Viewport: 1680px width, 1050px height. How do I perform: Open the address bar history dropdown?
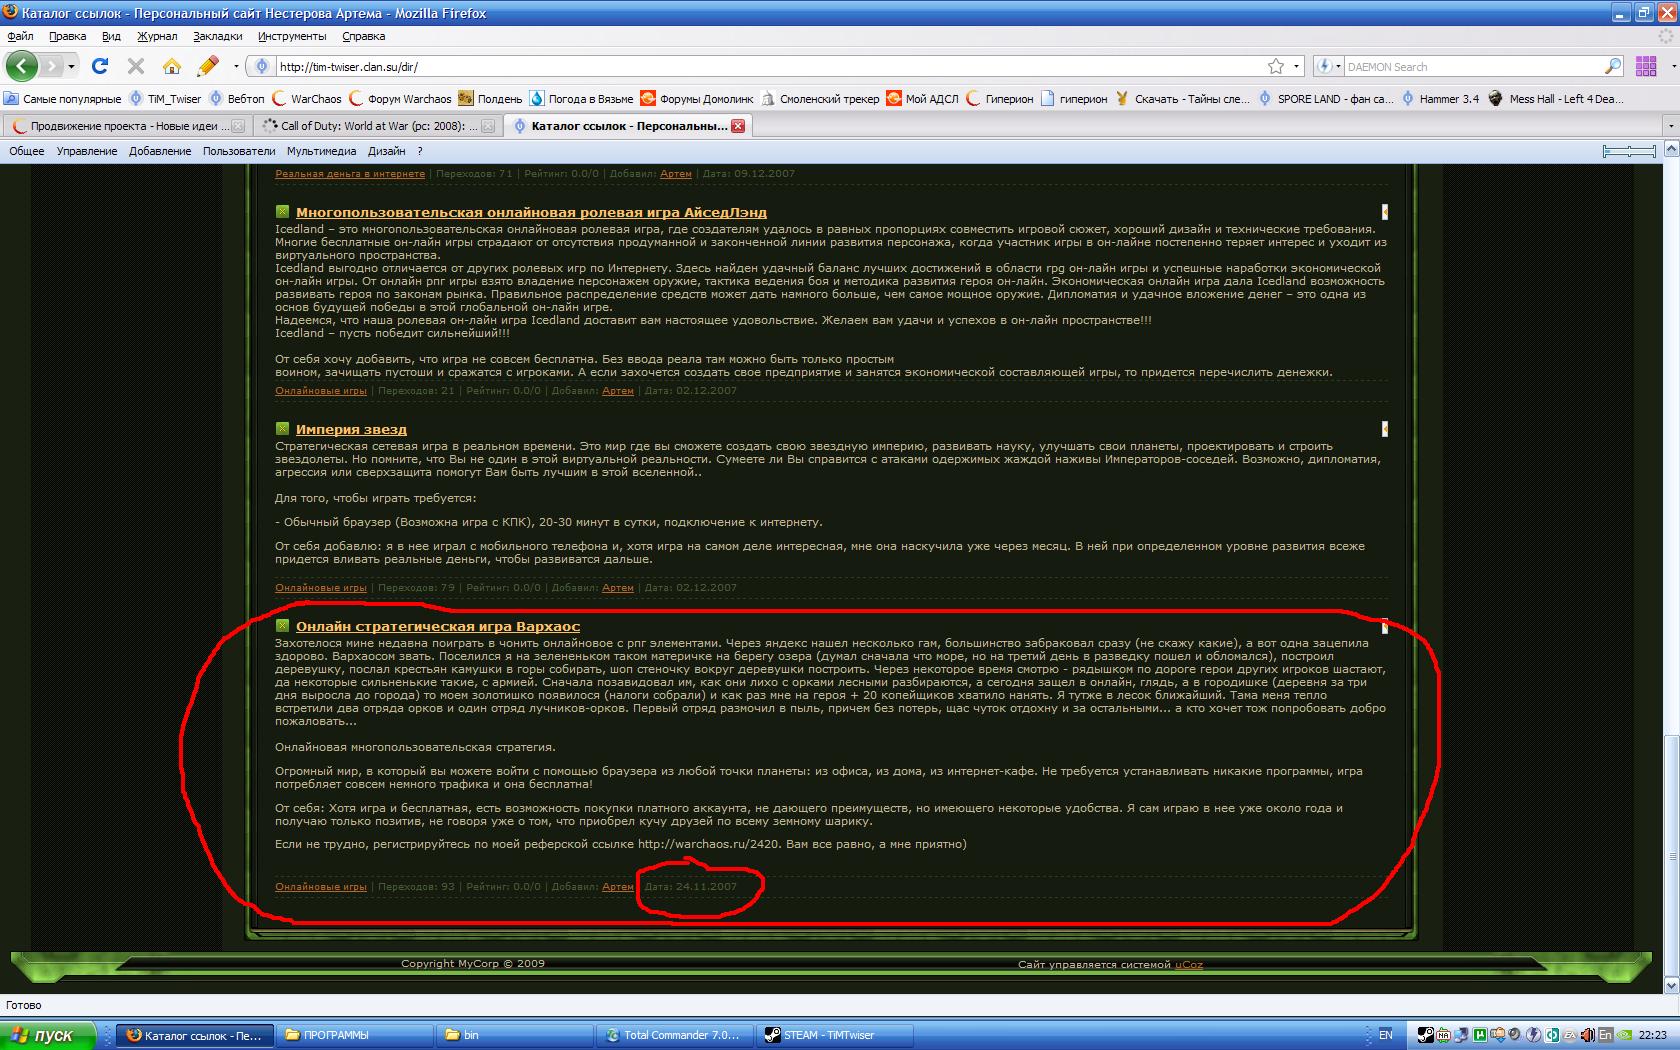1296,67
